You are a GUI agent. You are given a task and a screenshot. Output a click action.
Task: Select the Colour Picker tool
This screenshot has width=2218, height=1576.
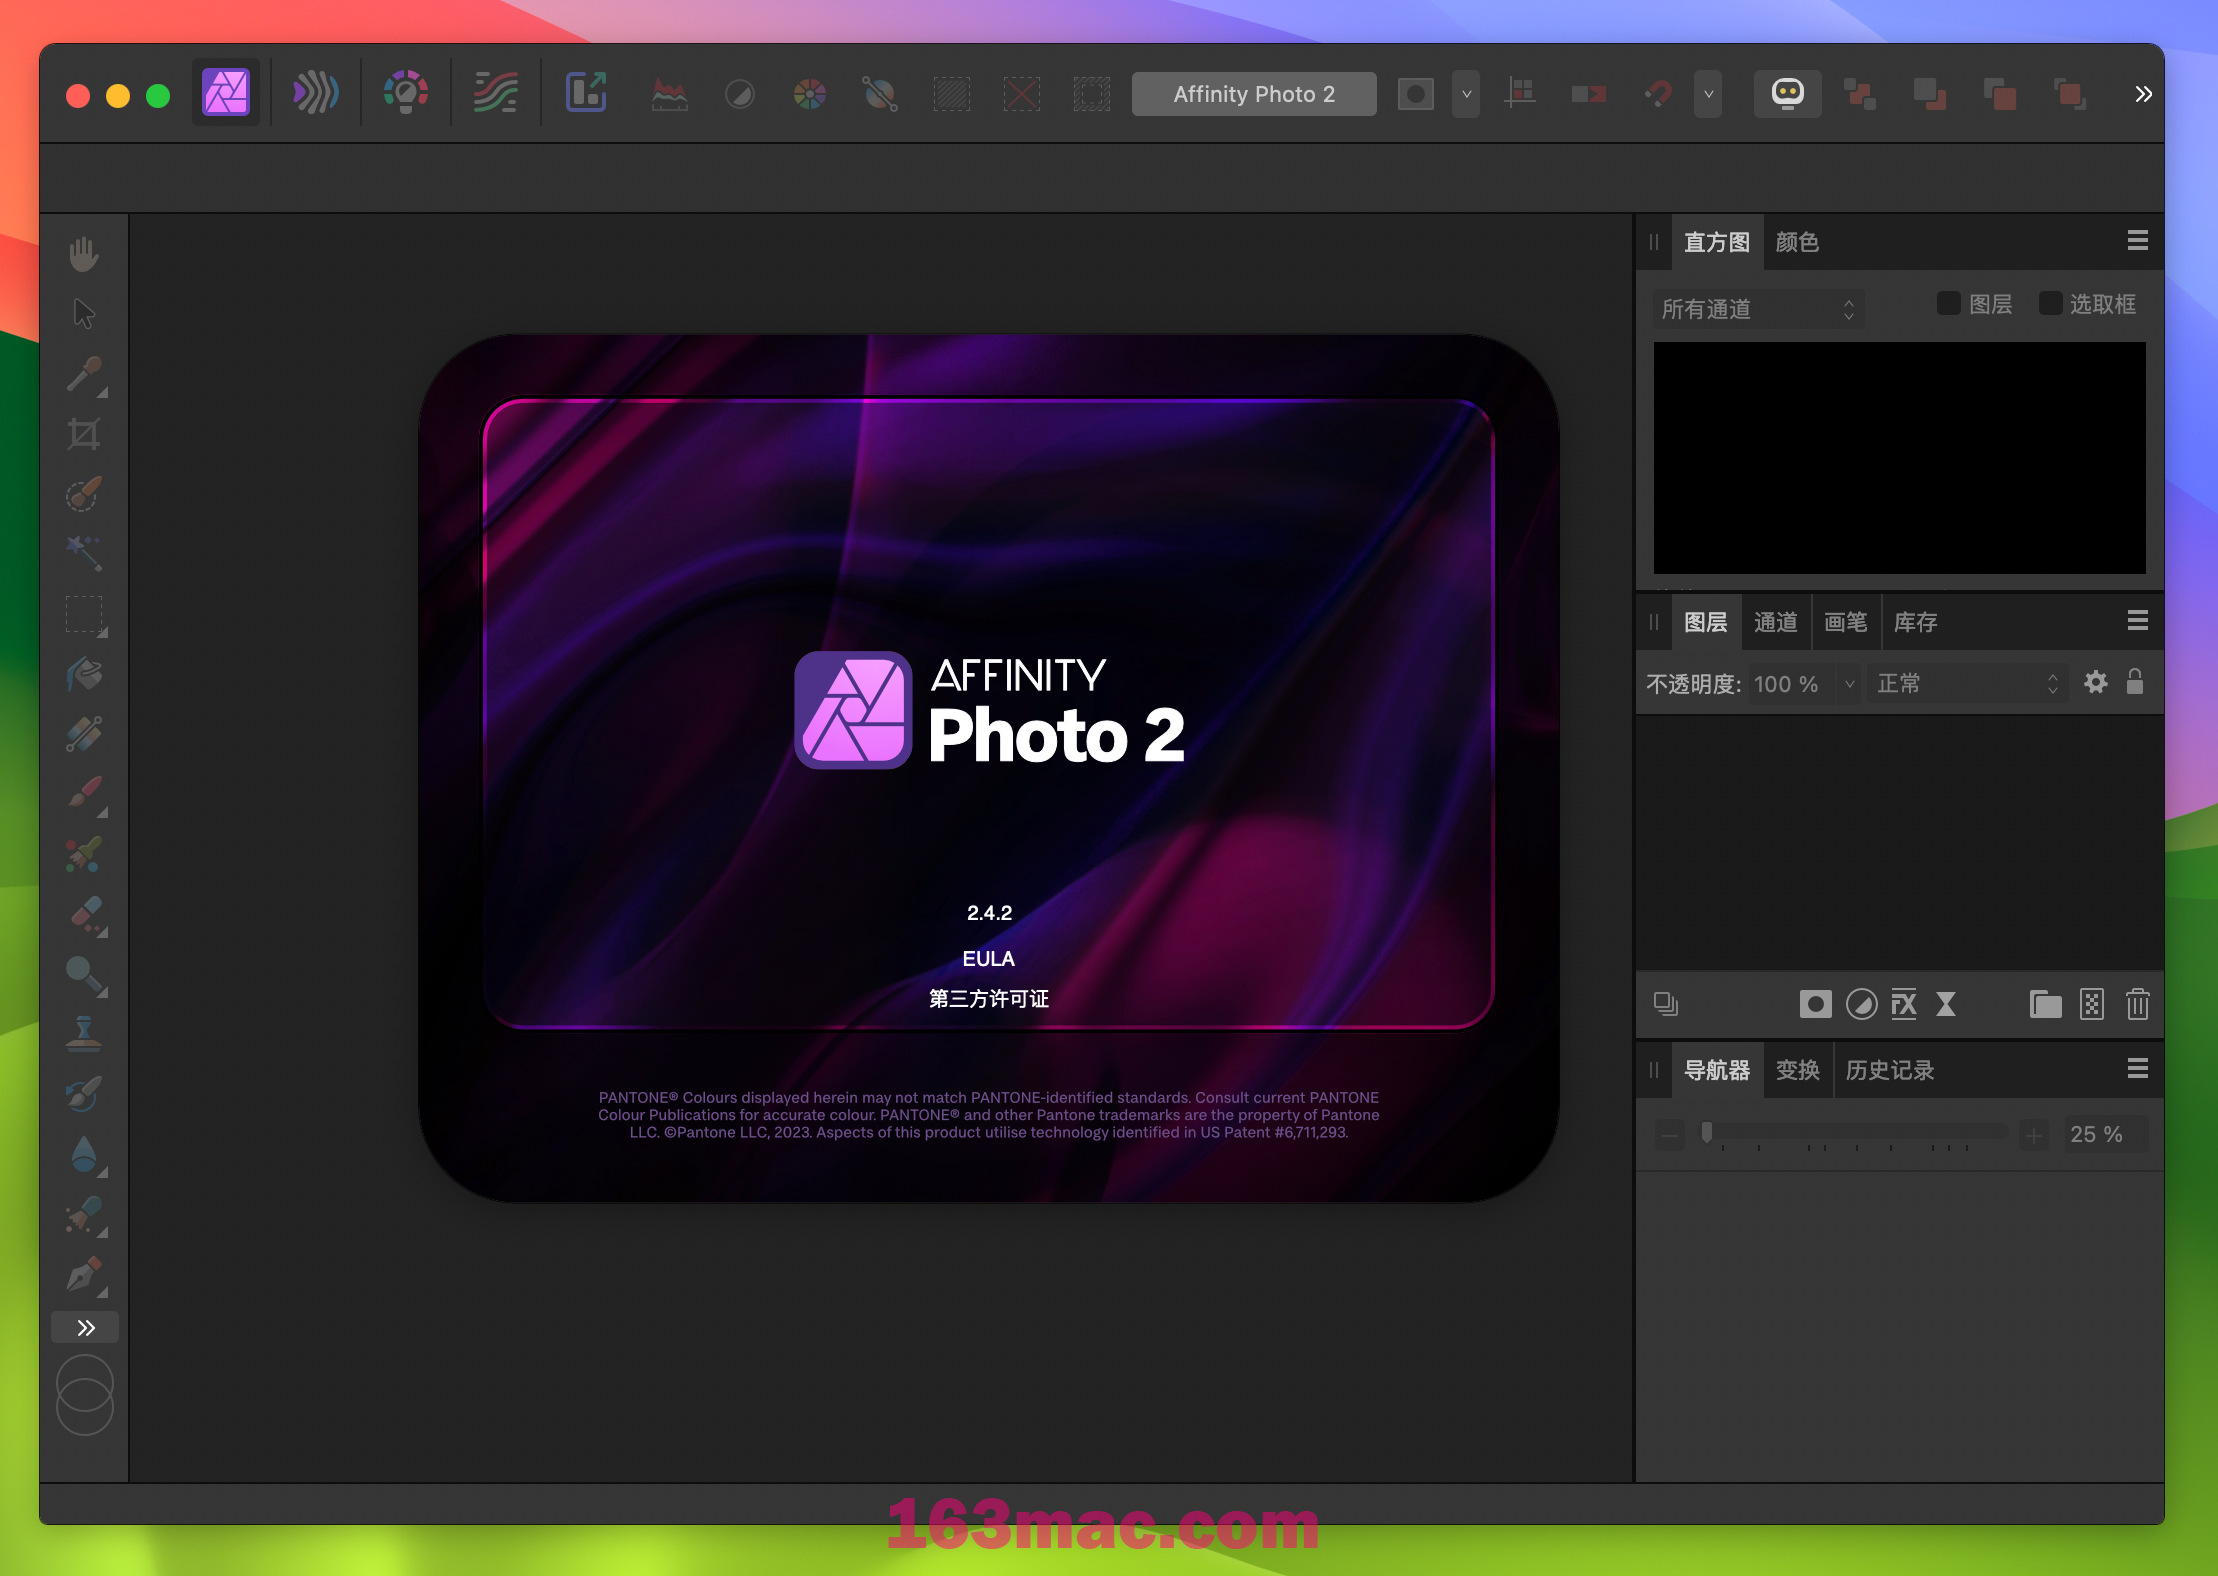tap(84, 375)
